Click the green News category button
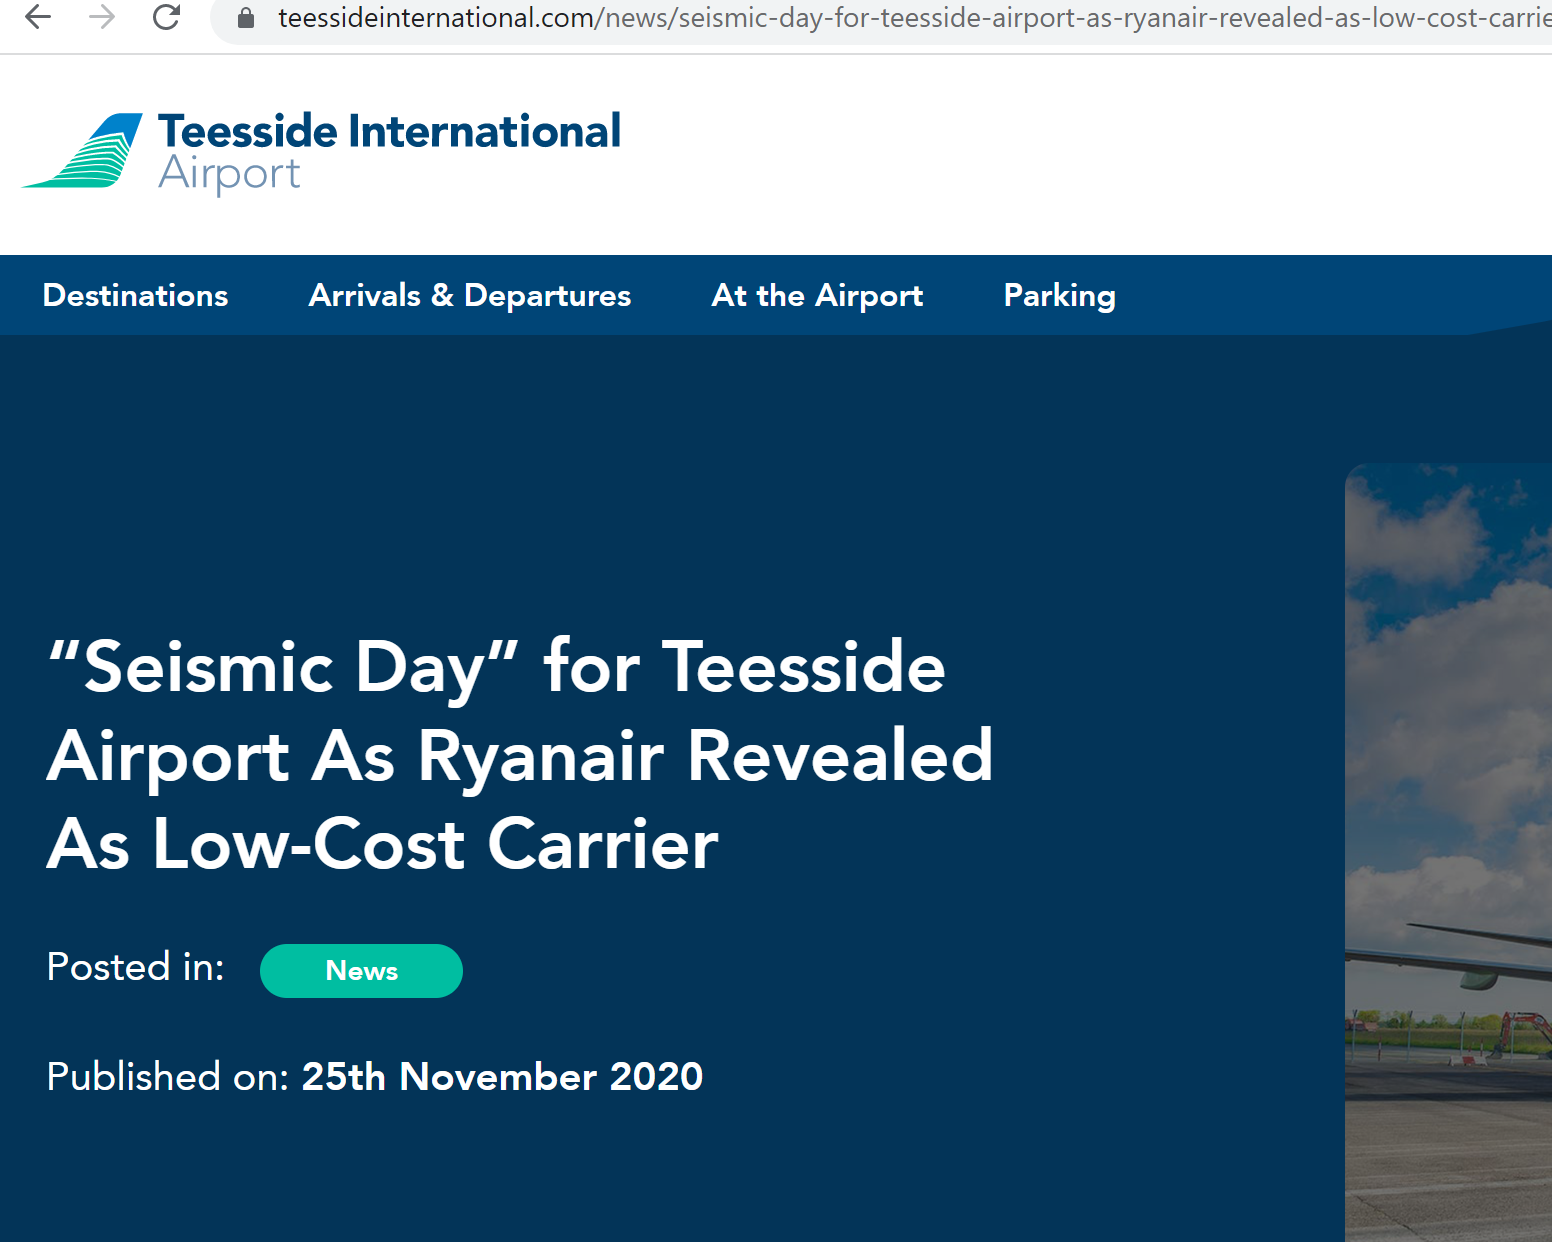This screenshot has width=1552, height=1242. 361,971
